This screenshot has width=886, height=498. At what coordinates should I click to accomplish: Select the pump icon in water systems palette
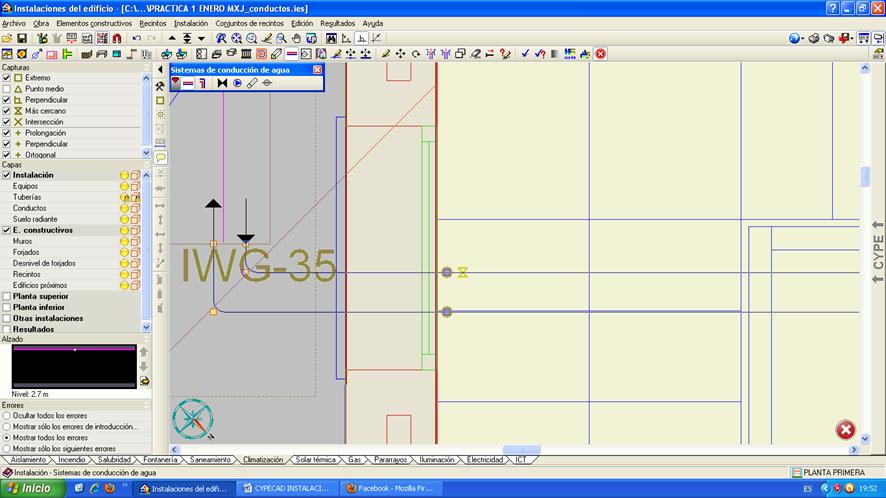237,83
